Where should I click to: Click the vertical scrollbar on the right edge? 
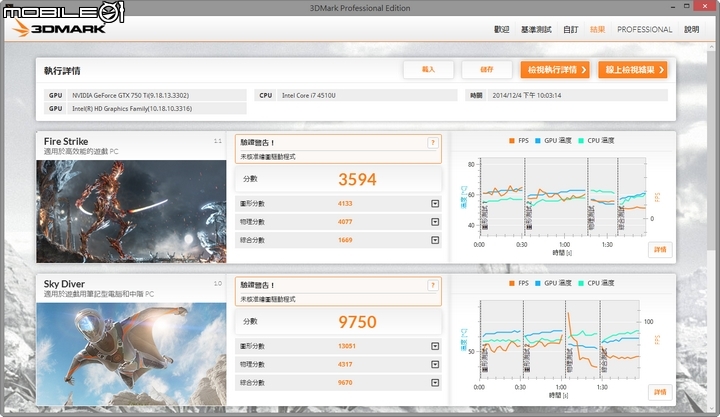[712, 152]
